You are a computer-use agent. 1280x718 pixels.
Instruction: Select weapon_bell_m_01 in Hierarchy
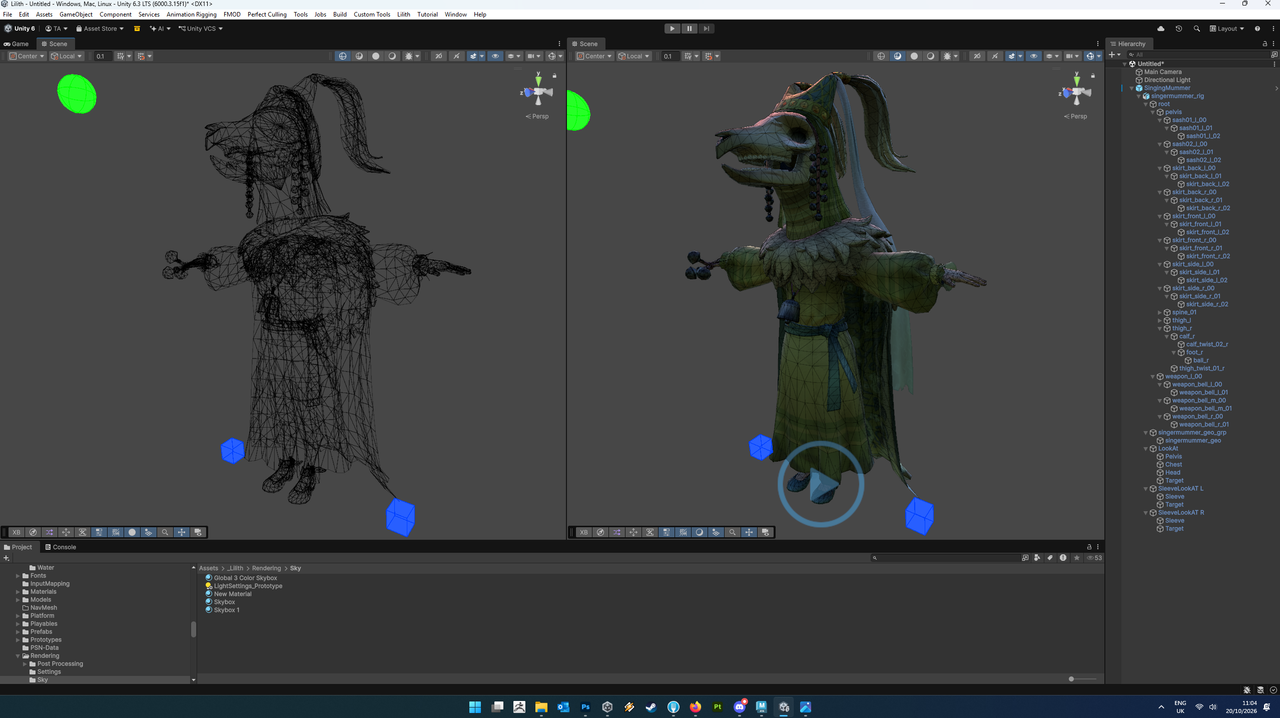1205,408
